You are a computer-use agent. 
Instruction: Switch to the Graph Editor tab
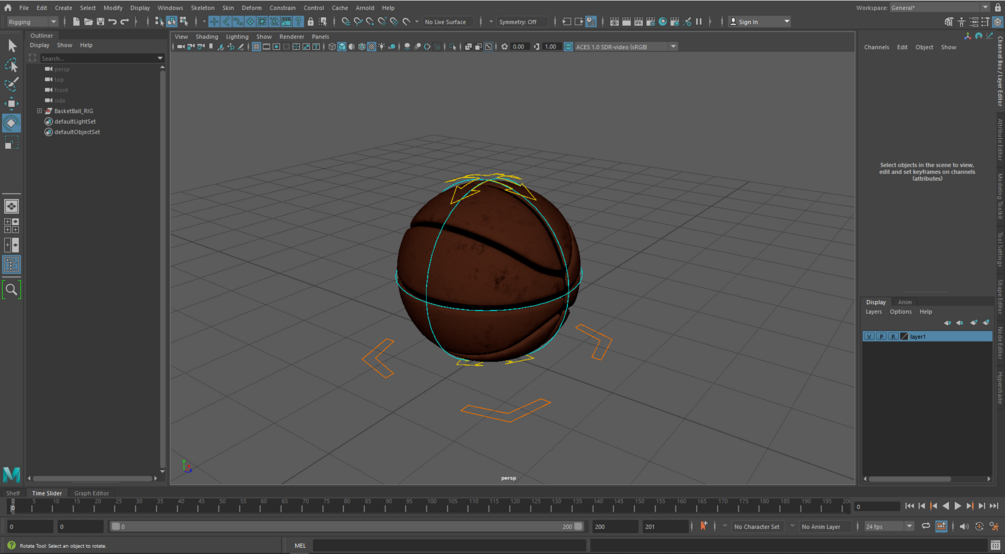(92, 493)
